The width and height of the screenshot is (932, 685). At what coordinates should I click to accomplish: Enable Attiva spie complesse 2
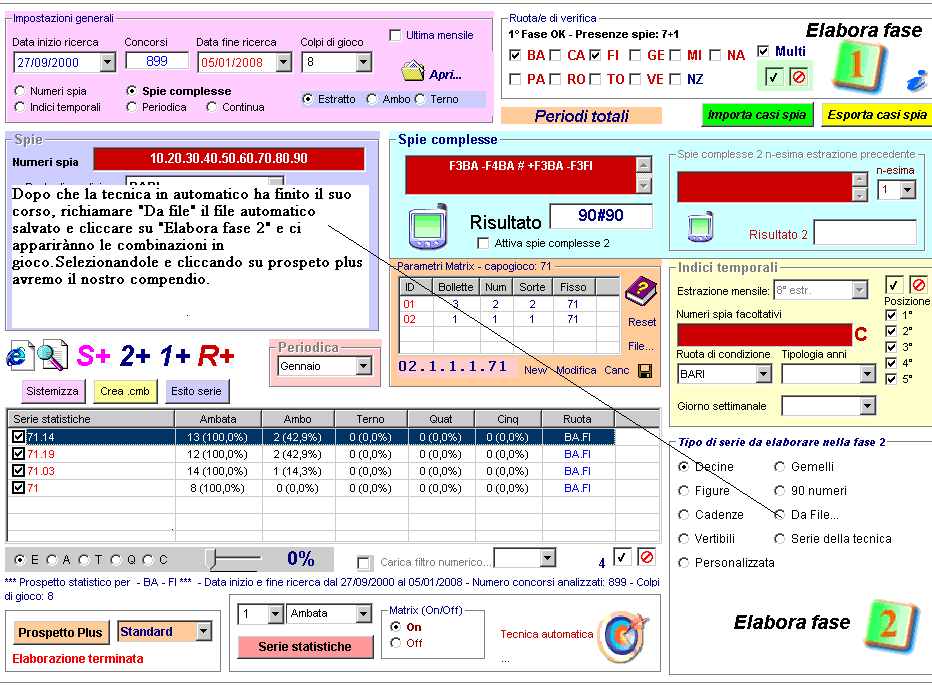pos(483,243)
